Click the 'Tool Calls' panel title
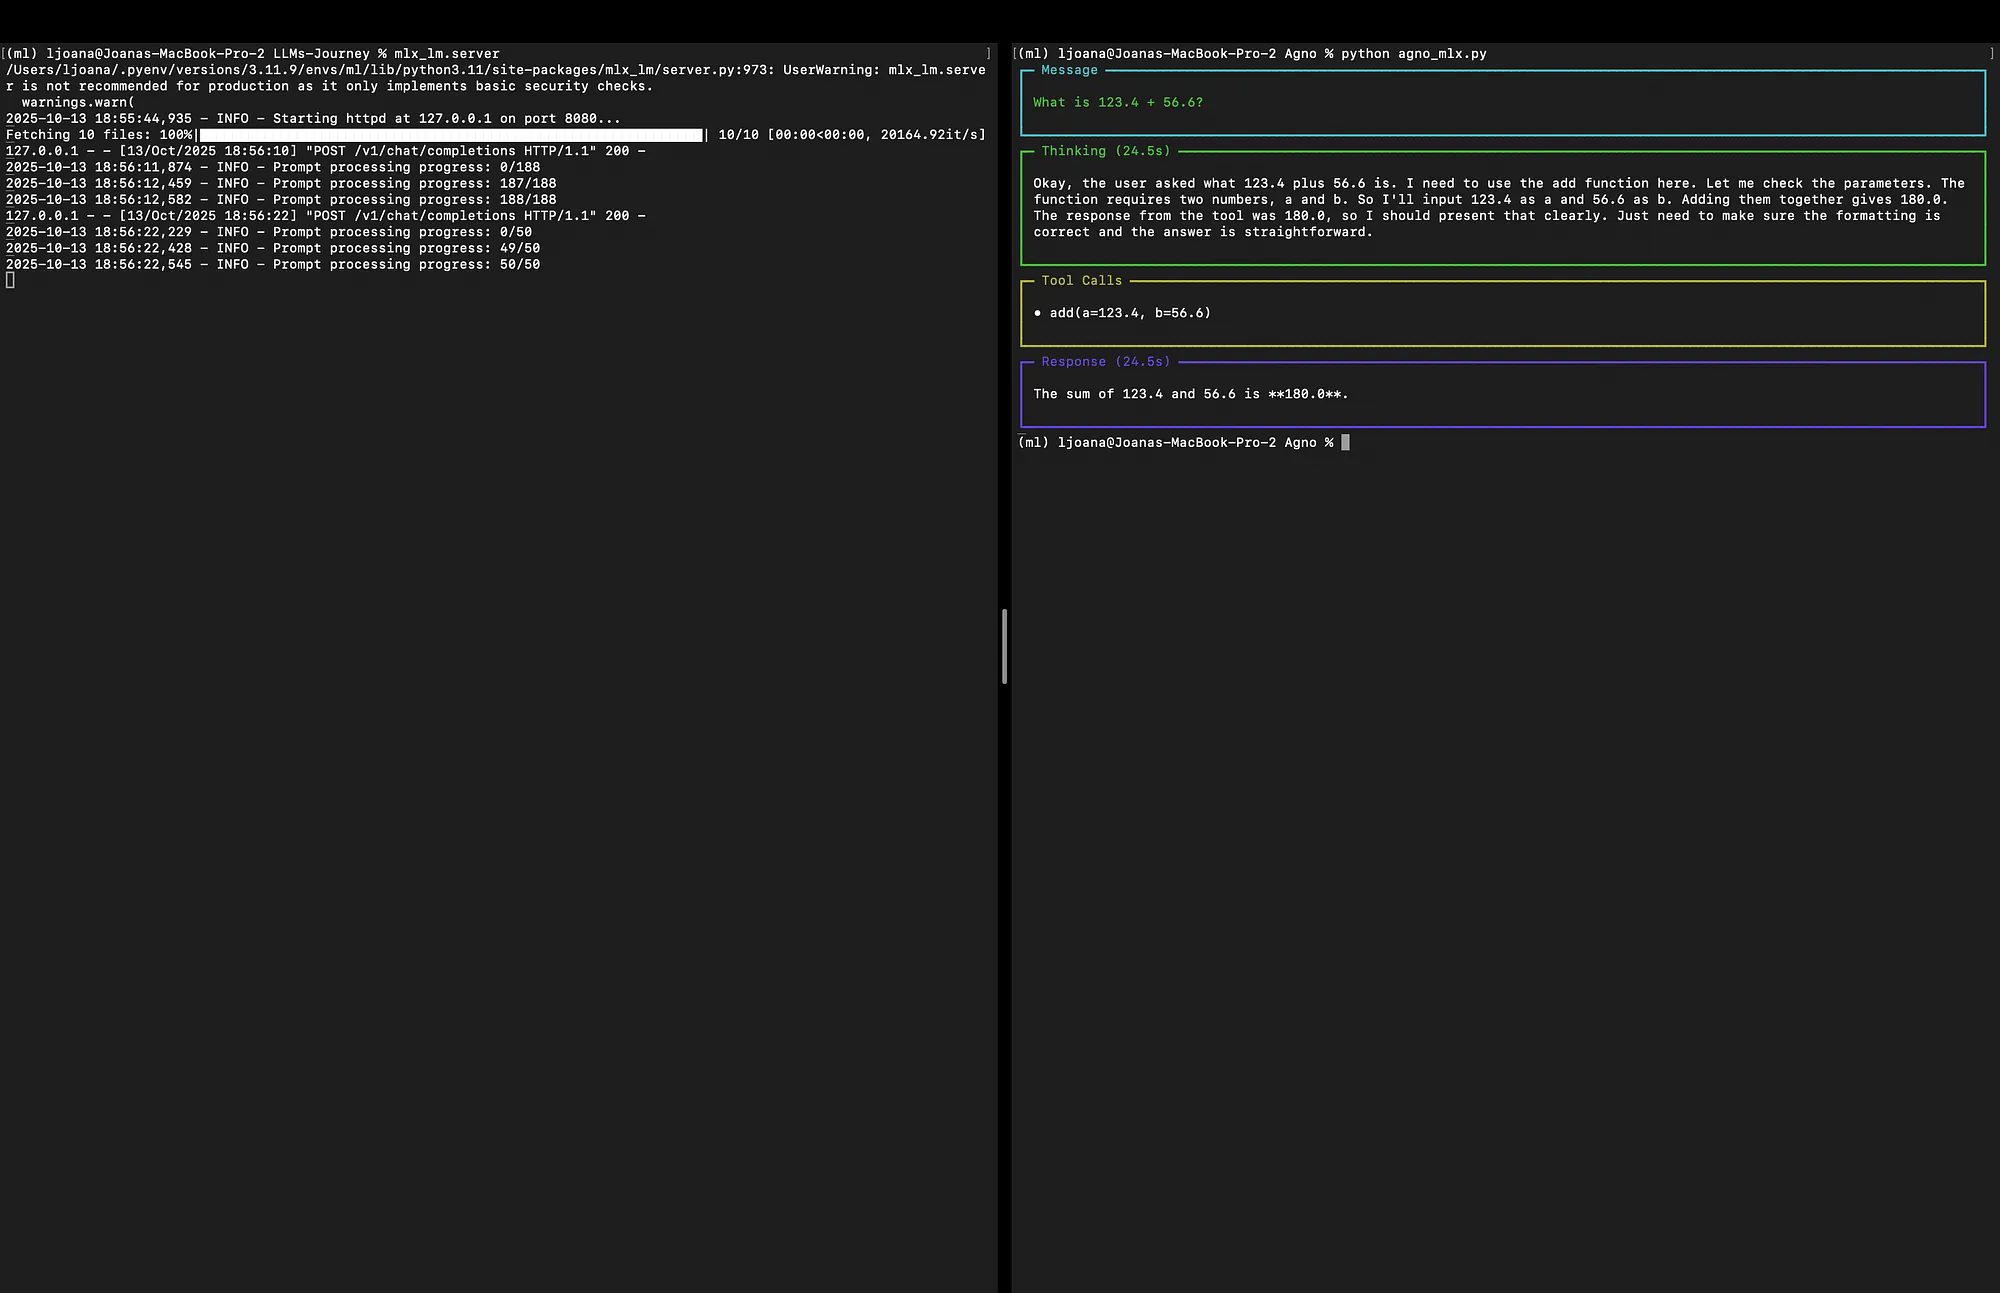 [x=1081, y=281]
